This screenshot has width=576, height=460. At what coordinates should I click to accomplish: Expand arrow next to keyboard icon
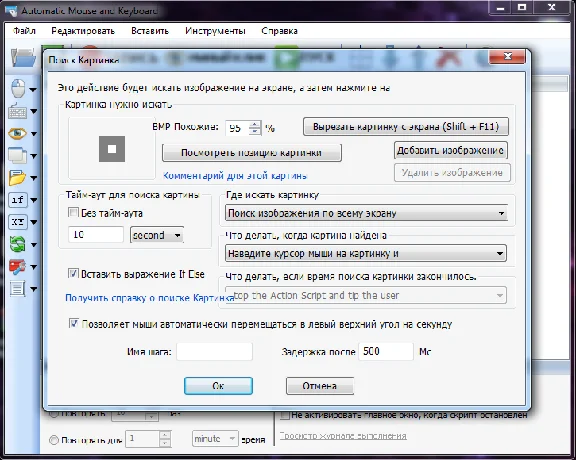tap(33, 111)
